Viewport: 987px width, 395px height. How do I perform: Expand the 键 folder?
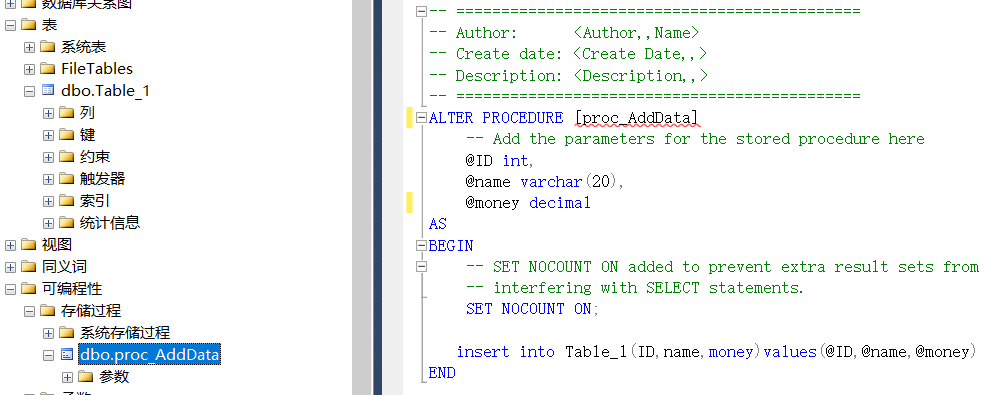(48, 135)
